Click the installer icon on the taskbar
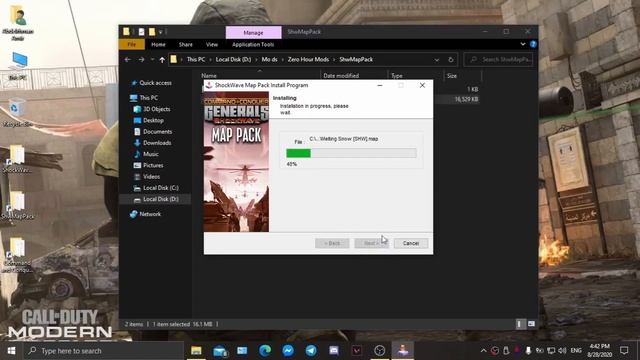640x360 pixels. [403, 351]
